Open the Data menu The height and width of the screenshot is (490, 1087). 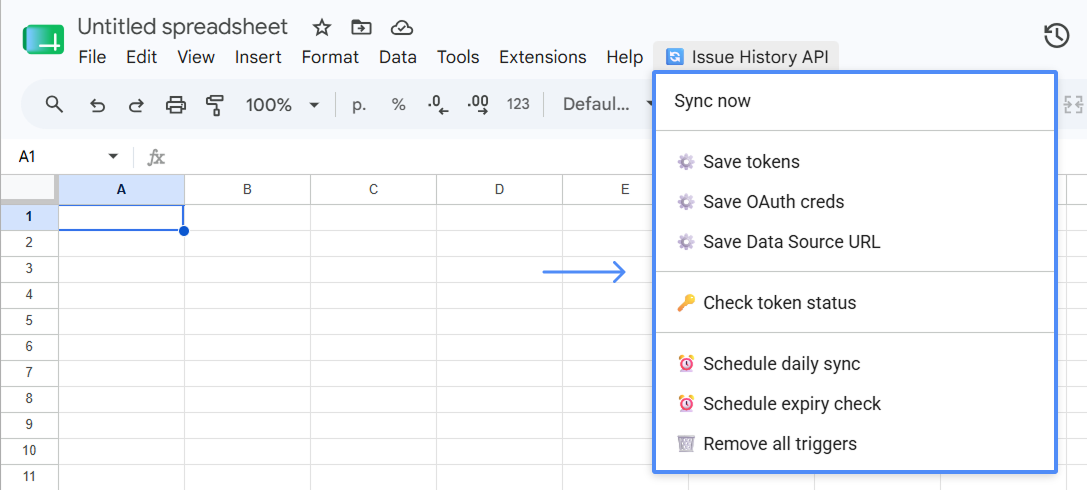[398, 57]
